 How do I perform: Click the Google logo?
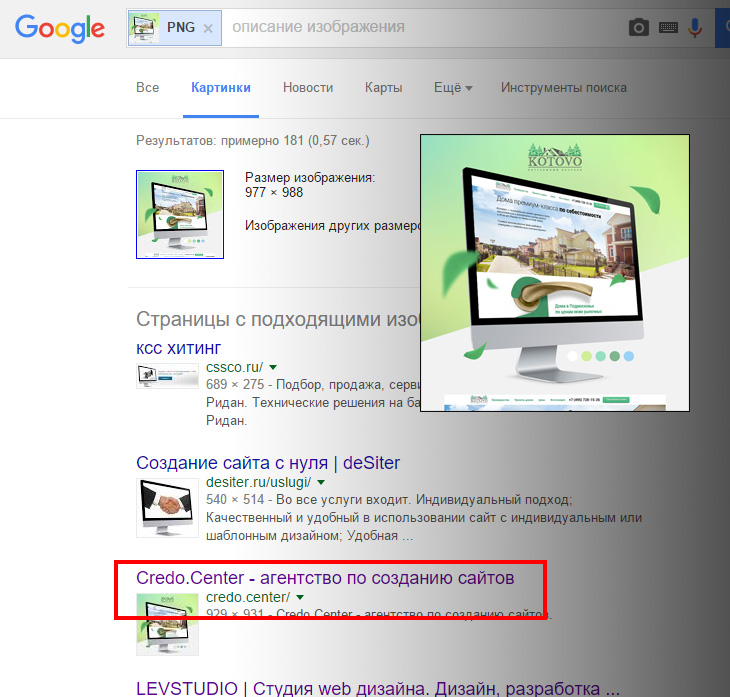(60, 28)
